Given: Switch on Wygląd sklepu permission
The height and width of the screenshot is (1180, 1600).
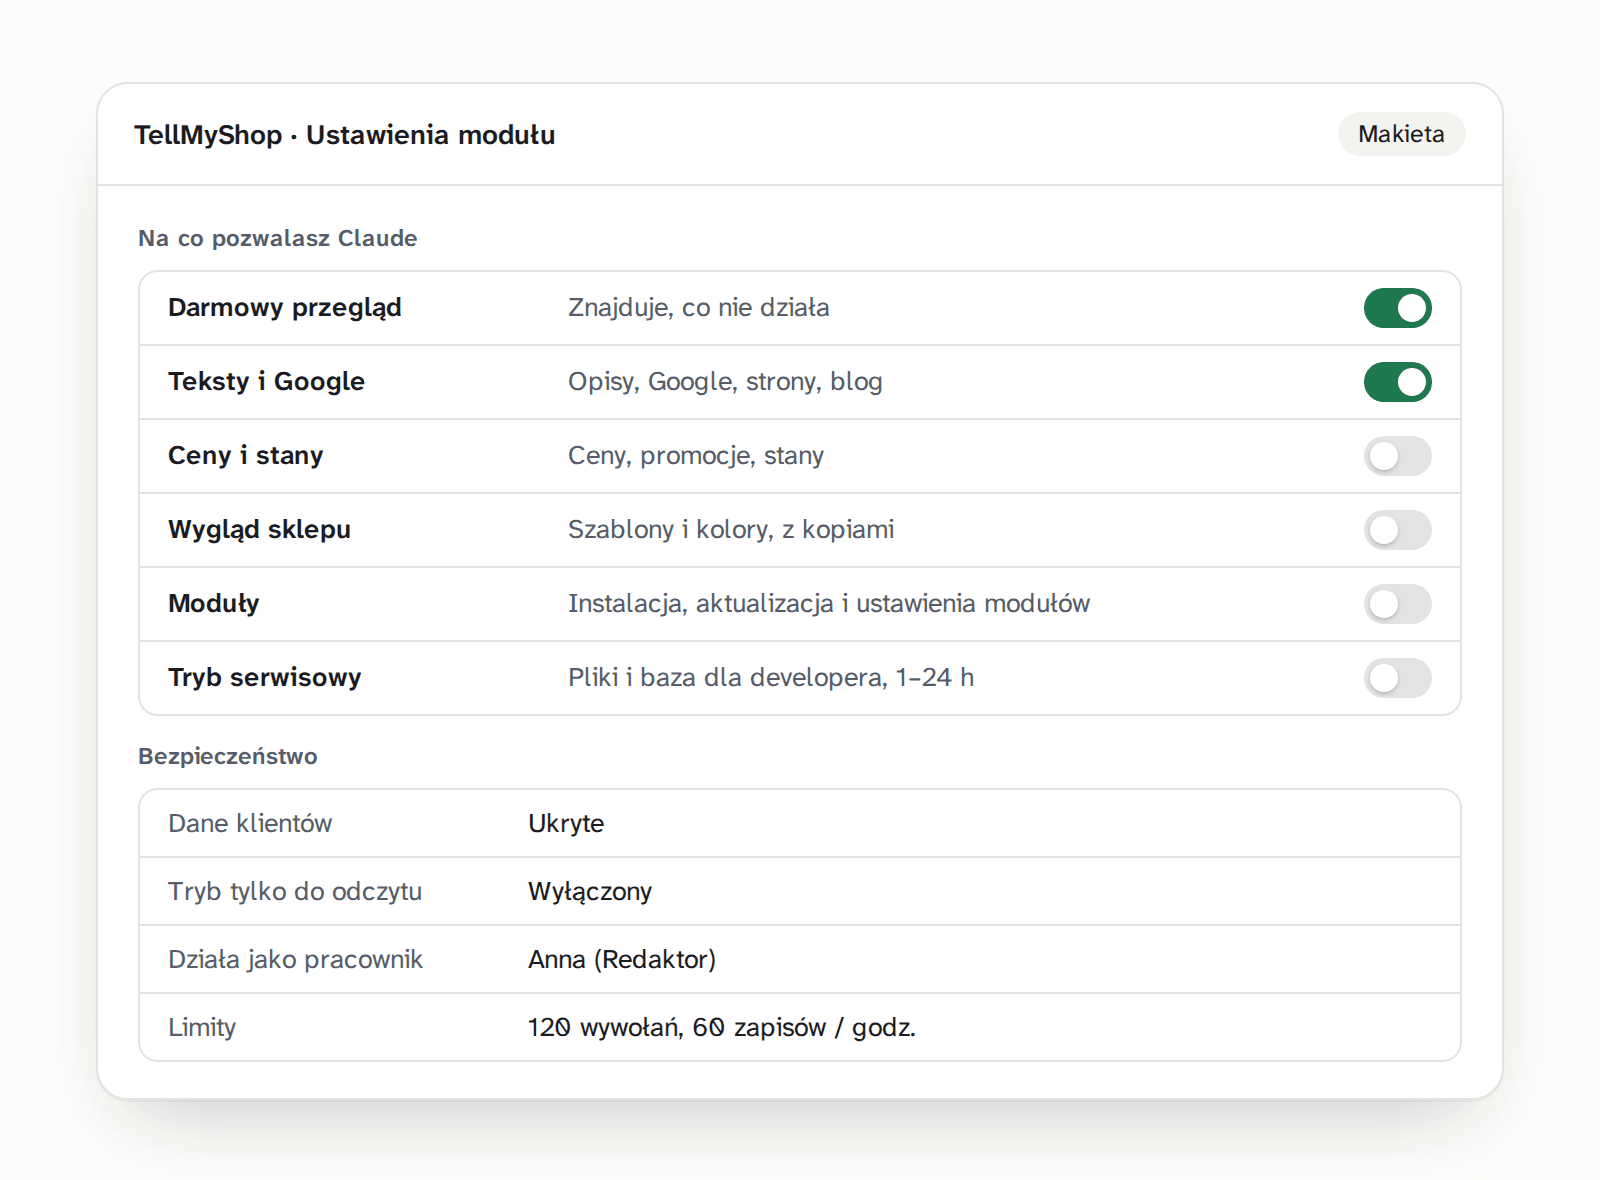Looking at the screenshot, I should click(1397, 530).
